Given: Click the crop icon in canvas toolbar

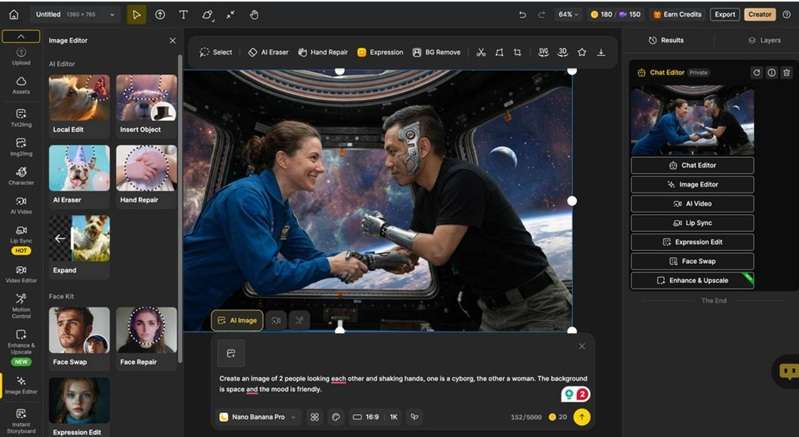Looking at the screenshot, I should [518, 52].
